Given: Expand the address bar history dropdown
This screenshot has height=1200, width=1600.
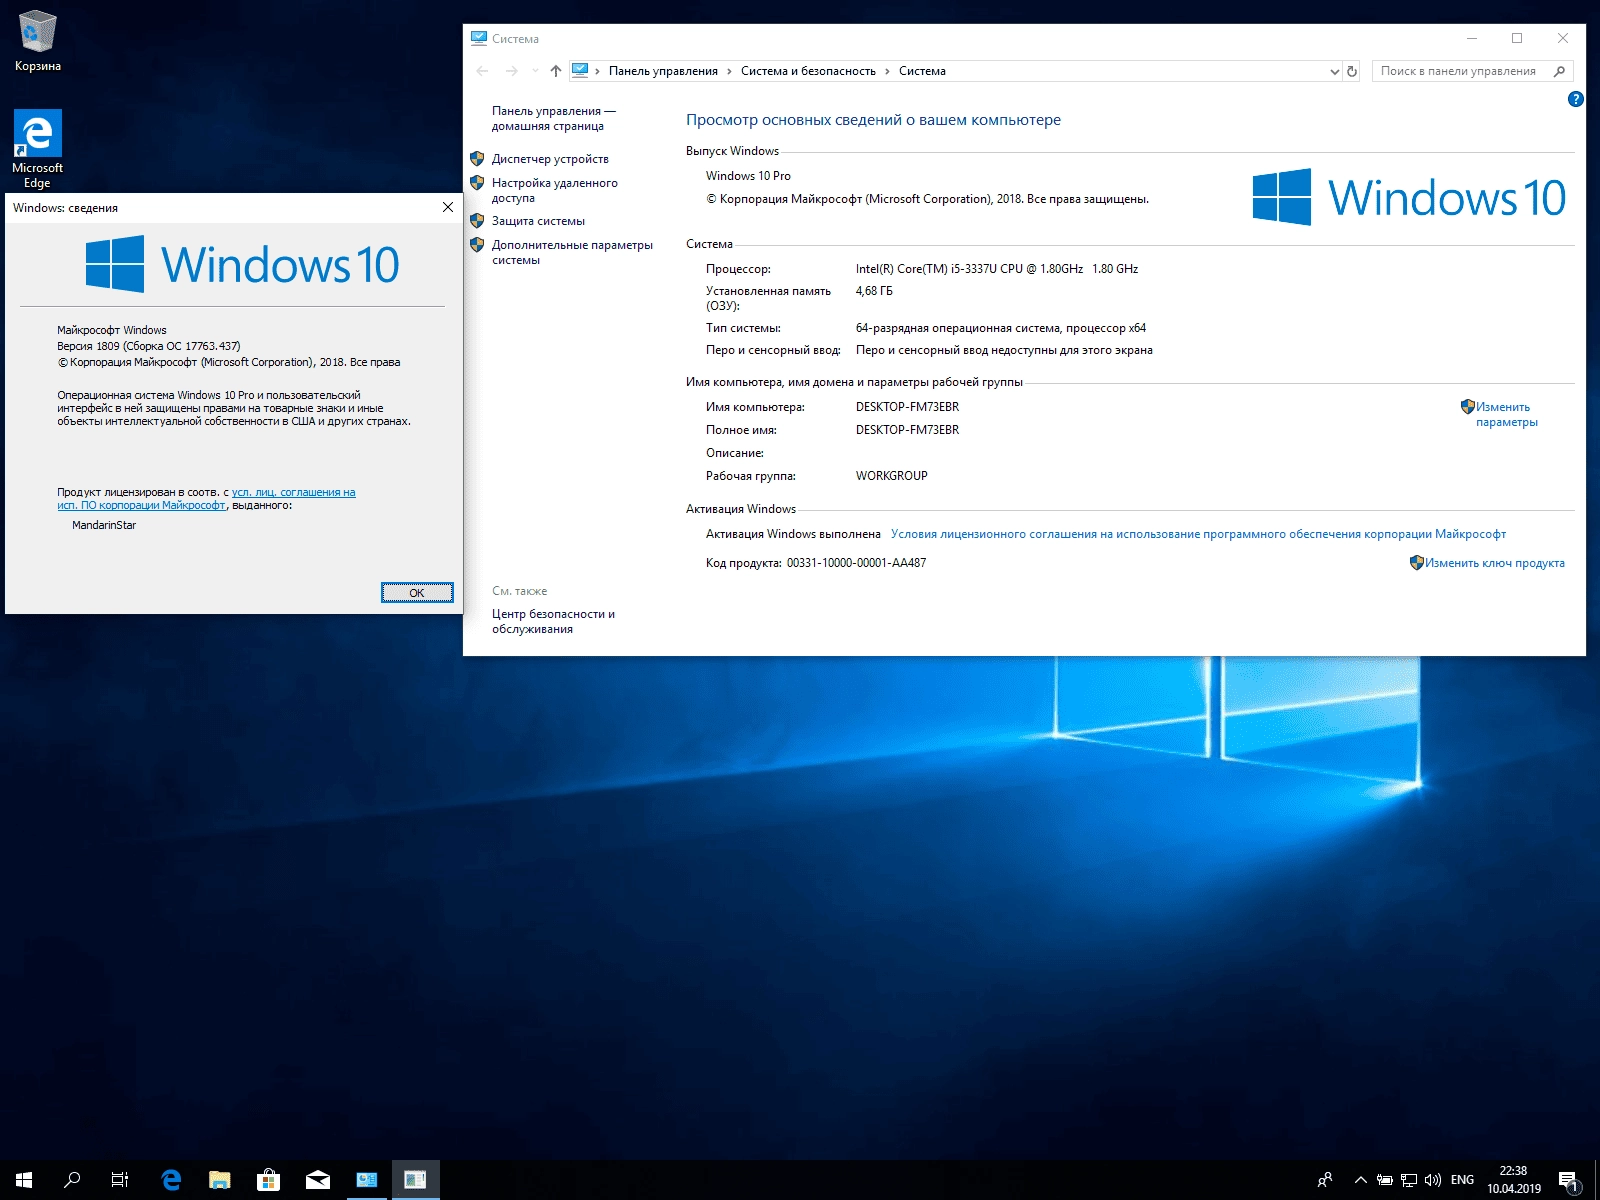Looking at the screenshot, I should point(1334,71).
